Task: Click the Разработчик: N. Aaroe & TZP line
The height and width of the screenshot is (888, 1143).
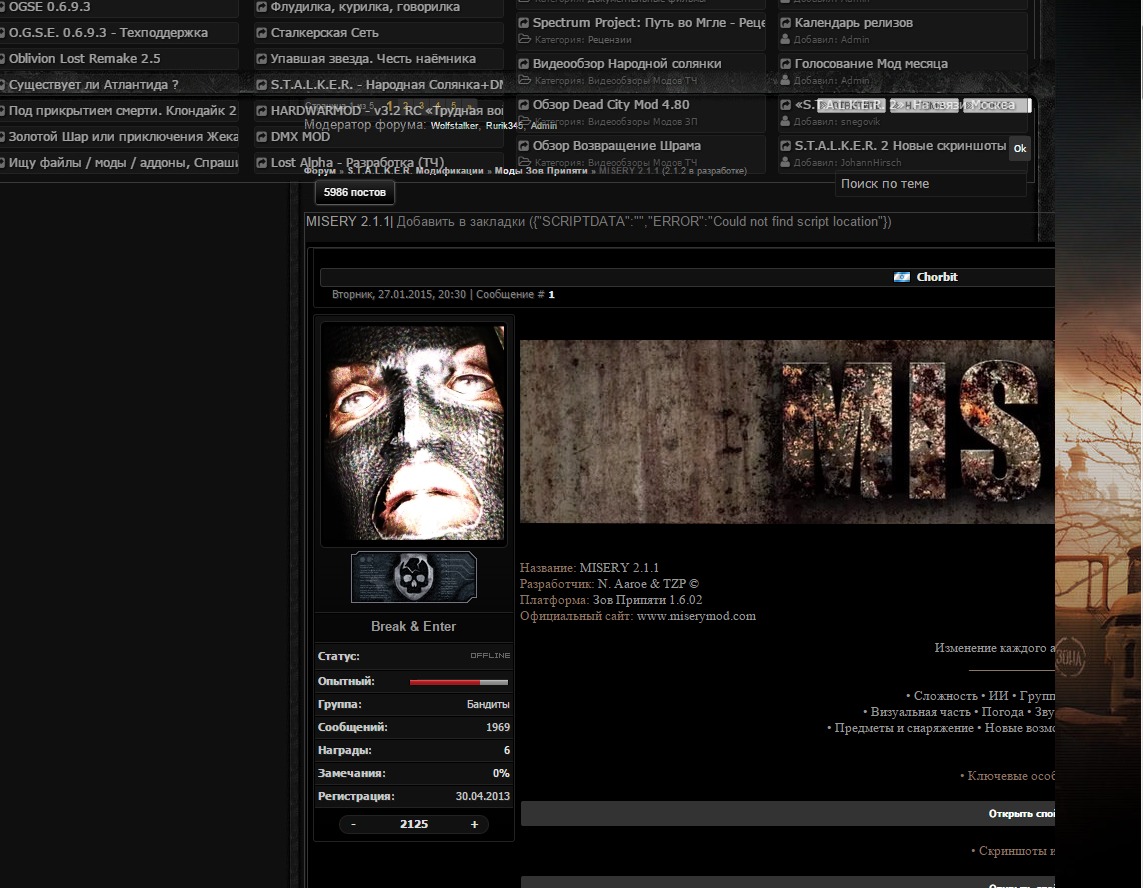Action: click(609, 584)
